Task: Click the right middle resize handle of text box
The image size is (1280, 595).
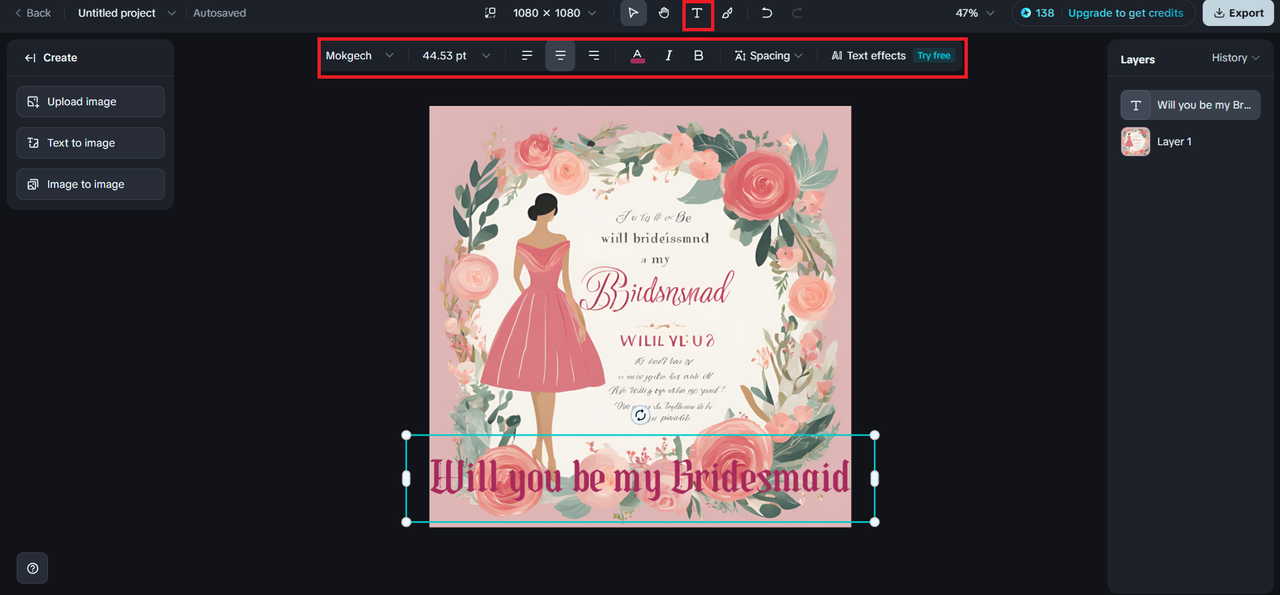Action: pos(875,479)
